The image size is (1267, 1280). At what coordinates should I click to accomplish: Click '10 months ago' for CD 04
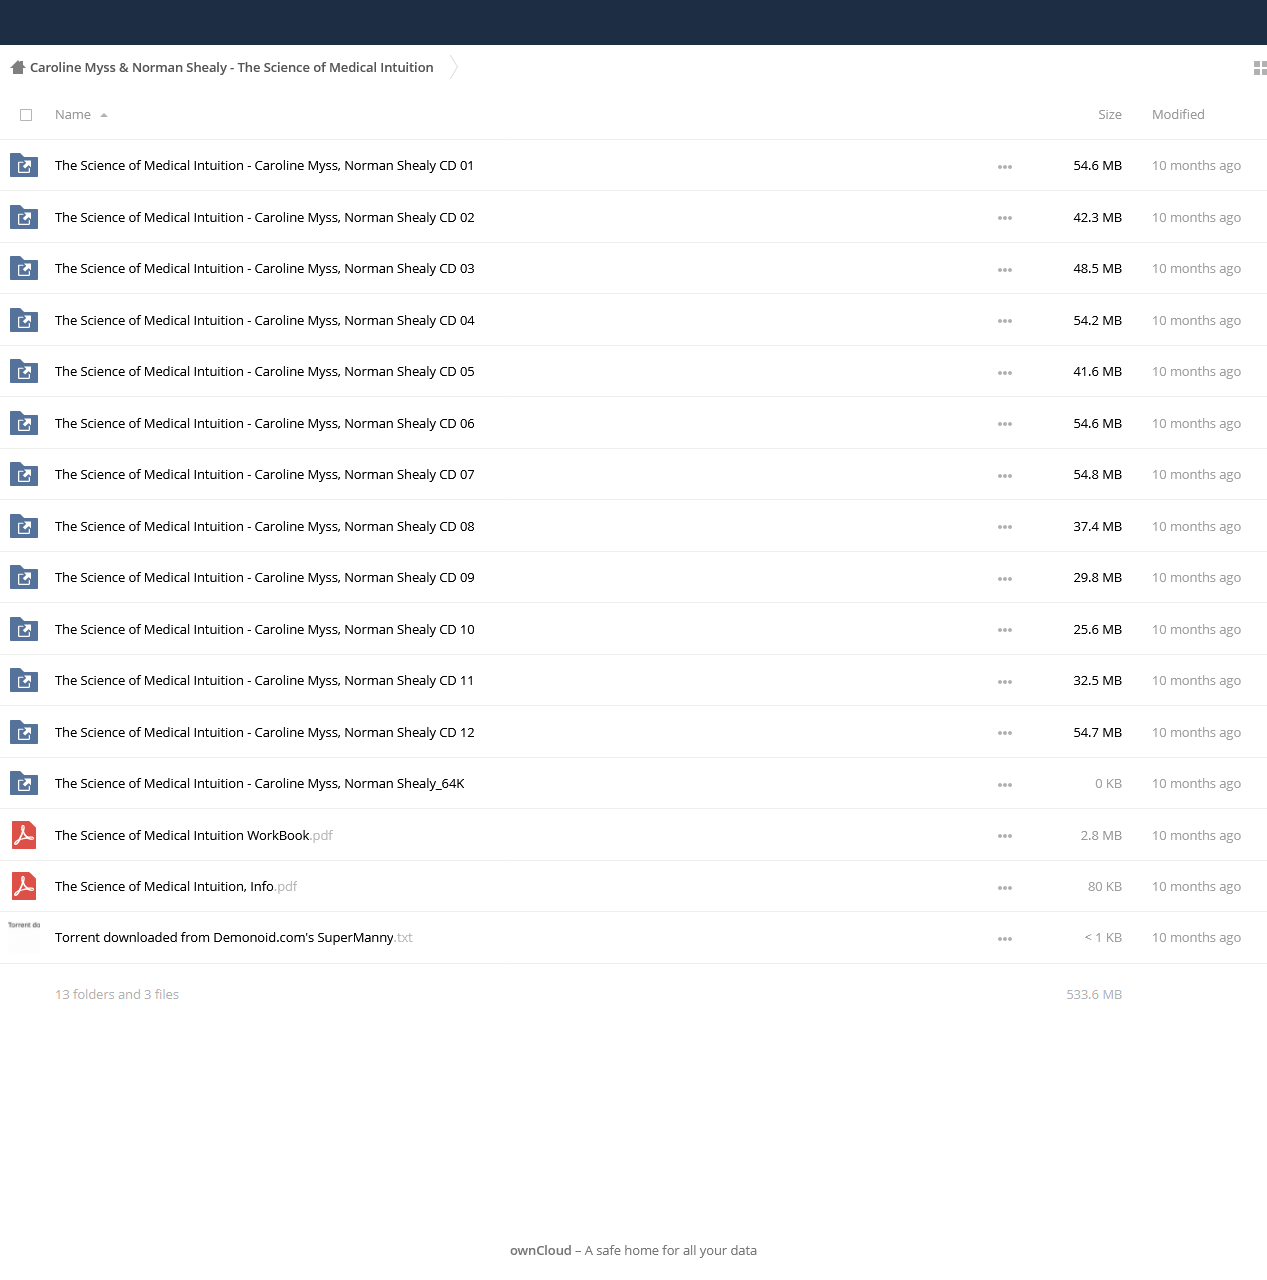click(1196, 320)
